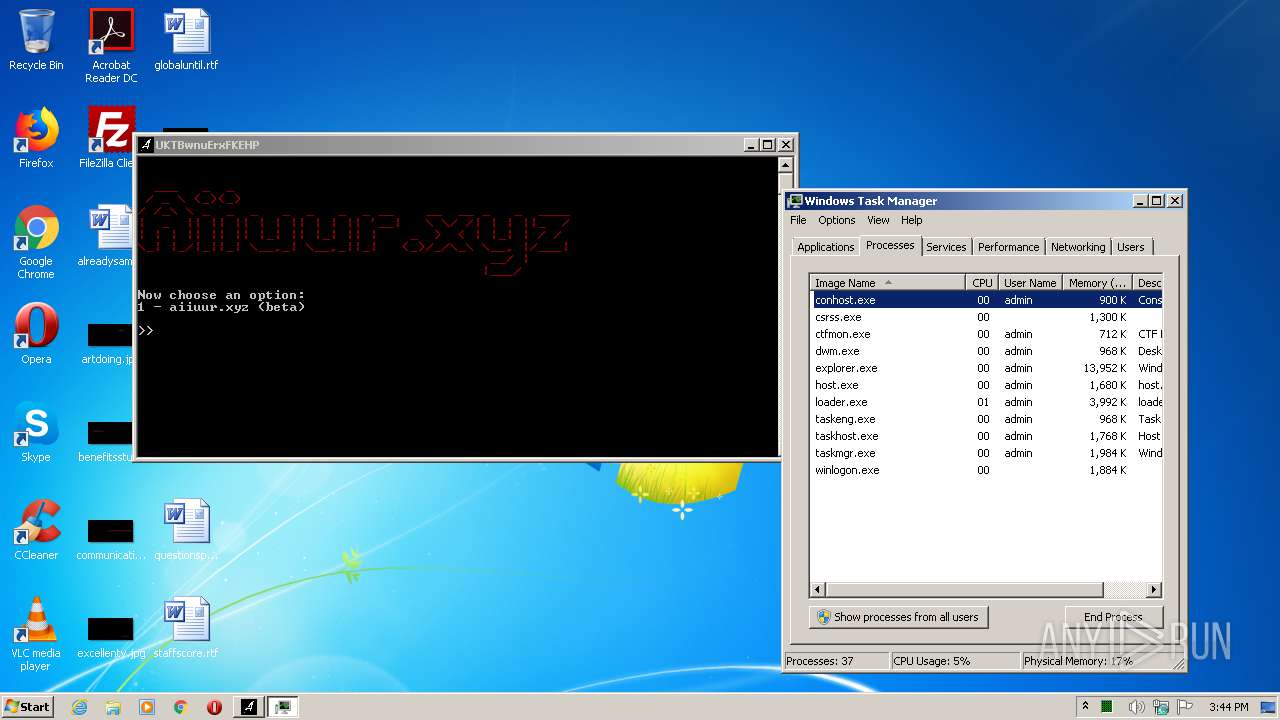The width and height of the screenshot is (1280, 720).
Task: Select communicati... desktop file
Action: [111, 540]
